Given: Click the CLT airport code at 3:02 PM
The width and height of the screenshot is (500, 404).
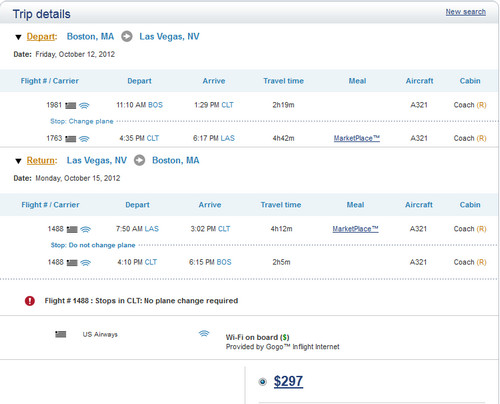Looking at the screenshot, I should point(224,229).
